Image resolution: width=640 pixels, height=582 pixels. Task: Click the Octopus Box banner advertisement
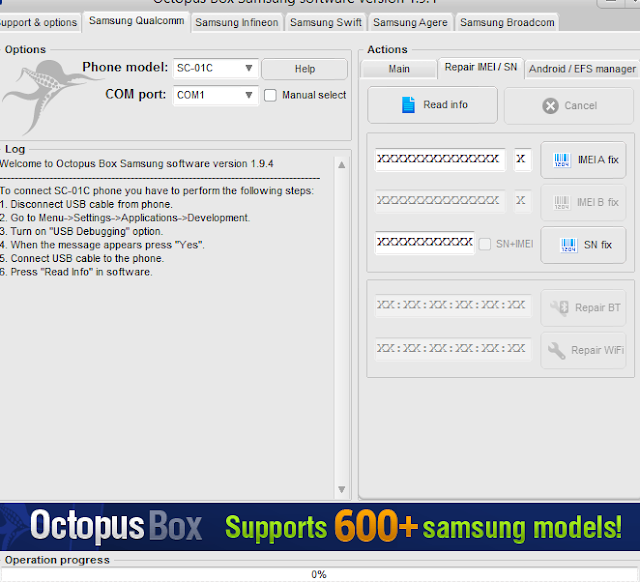pyautogui.click(x=319, y=526)
